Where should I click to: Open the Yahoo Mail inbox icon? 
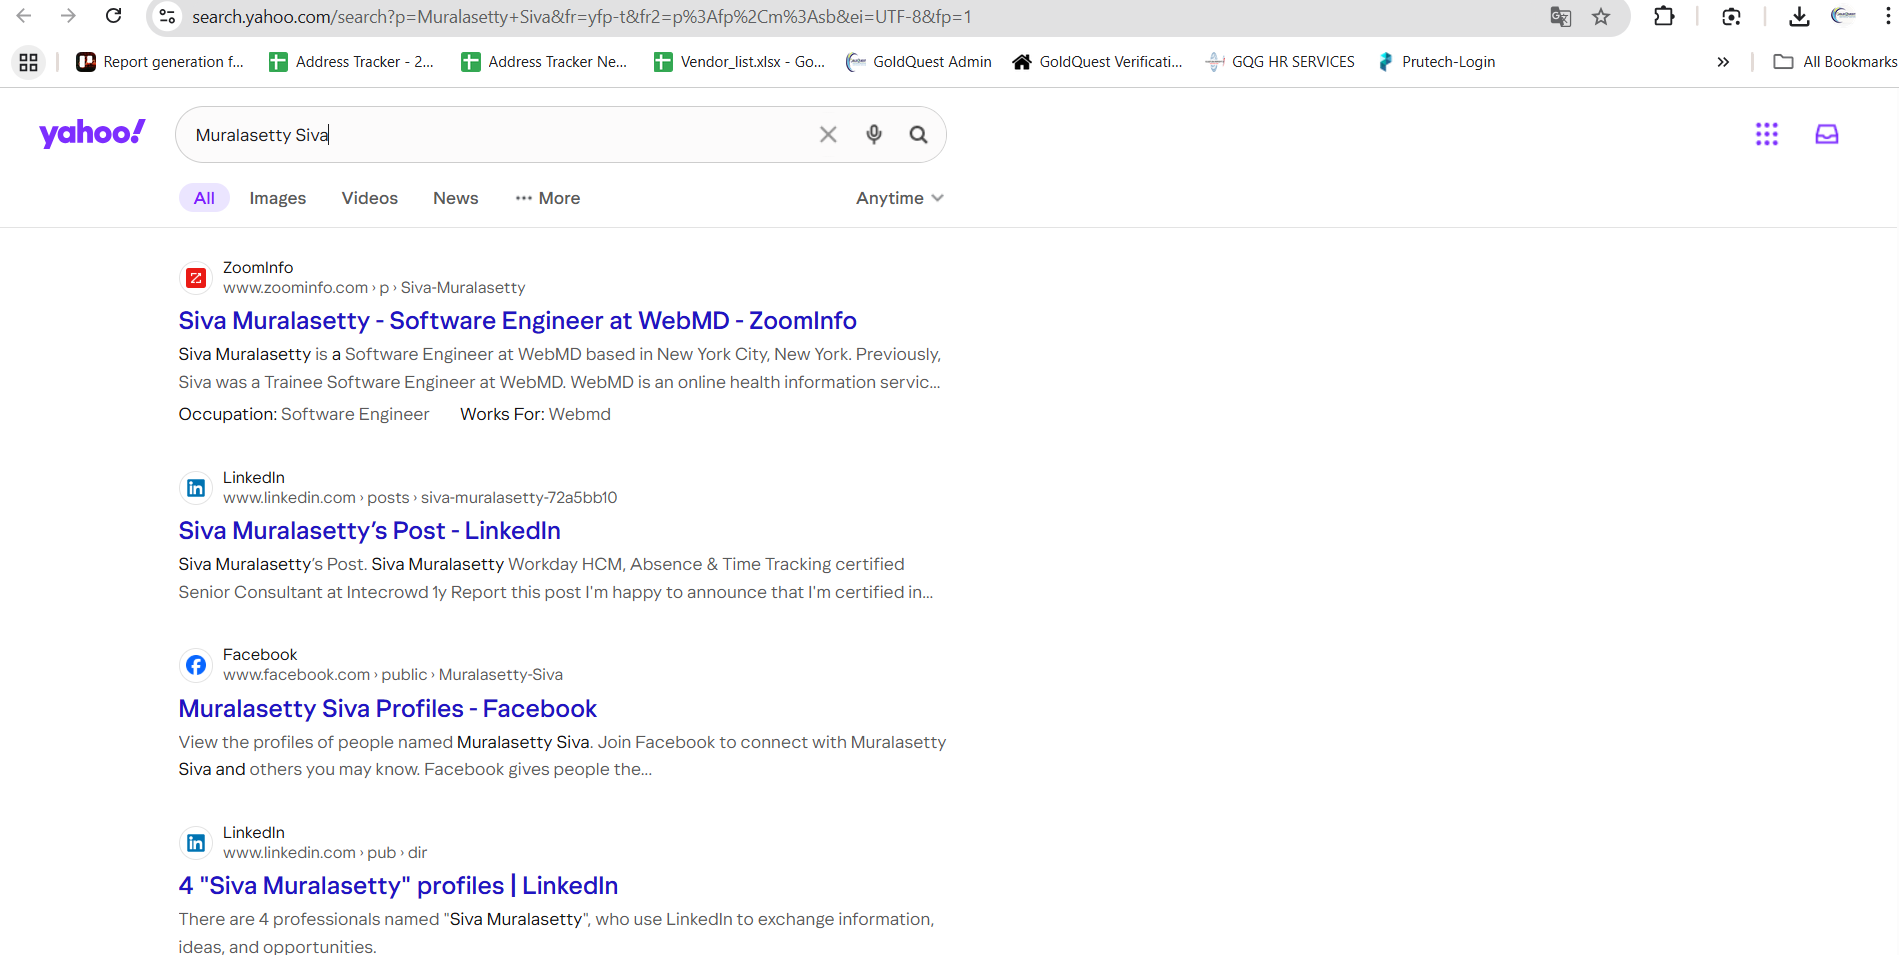[1826, 134]
